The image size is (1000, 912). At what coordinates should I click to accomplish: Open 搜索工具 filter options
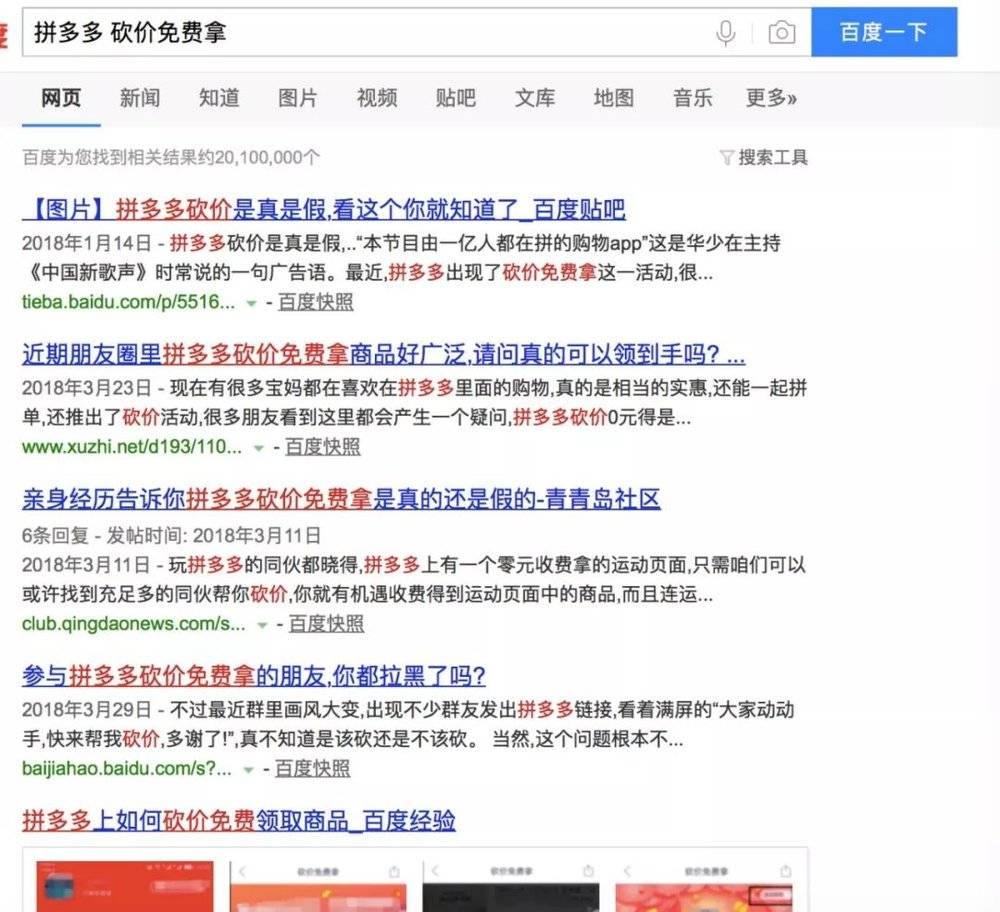point(773,158)
